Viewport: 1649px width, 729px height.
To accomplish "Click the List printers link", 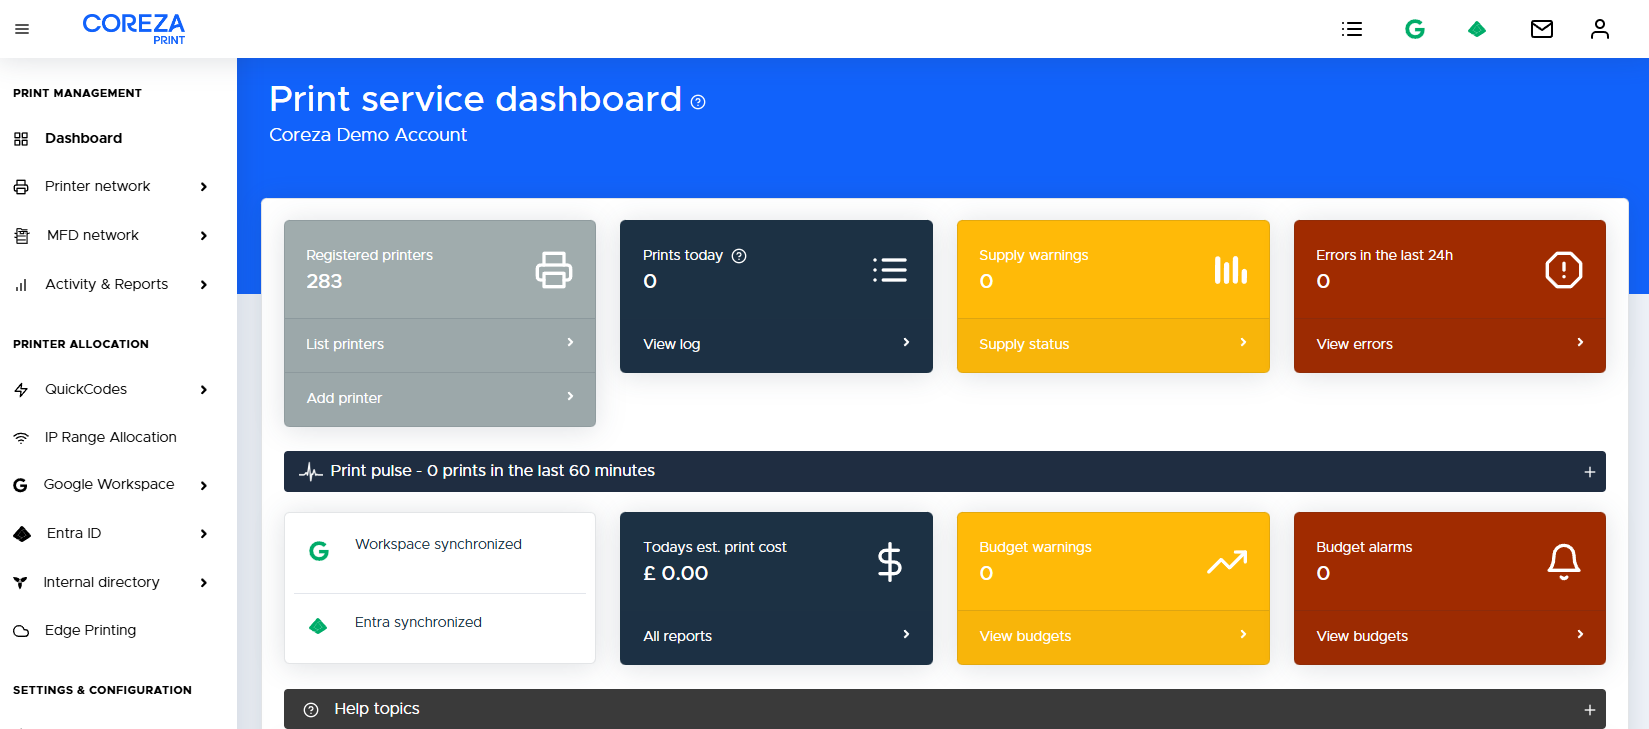I will [345, 344].
